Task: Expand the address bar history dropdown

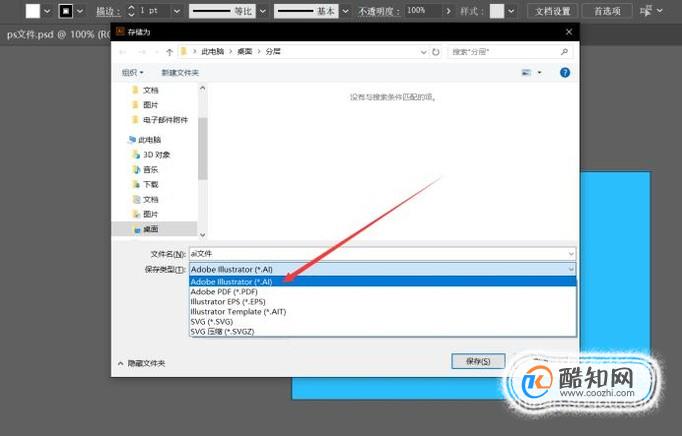Action: [424, 52]
